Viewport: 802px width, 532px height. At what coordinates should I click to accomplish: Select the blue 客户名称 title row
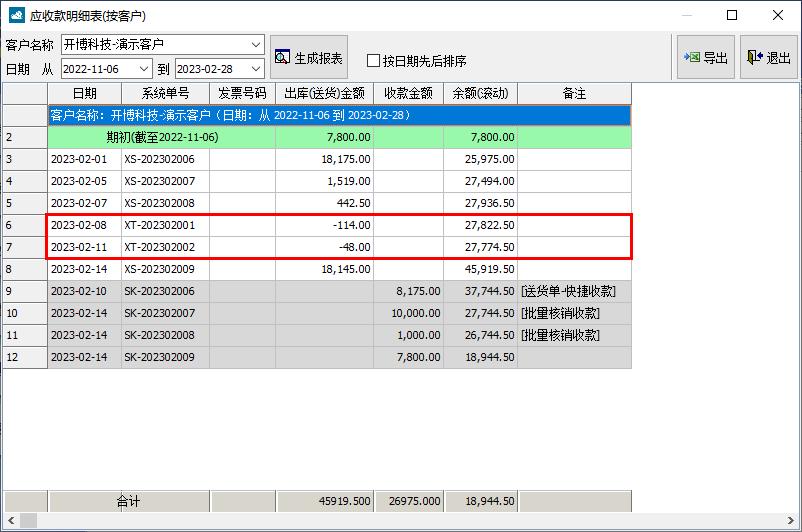coord(340,115)
